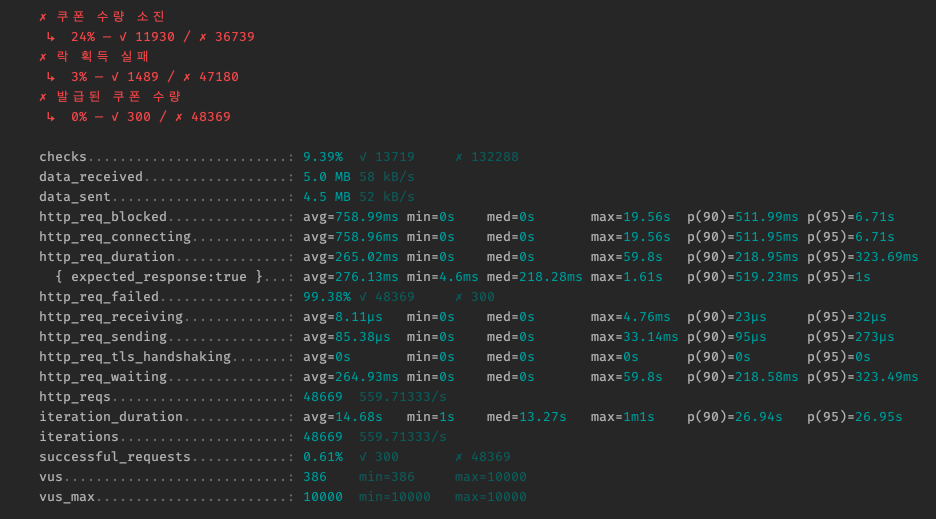Select avg=264.93ms in http_req_waiting row
The width and height of the screenshot is (936, 519).
click(x=350, y=377)
